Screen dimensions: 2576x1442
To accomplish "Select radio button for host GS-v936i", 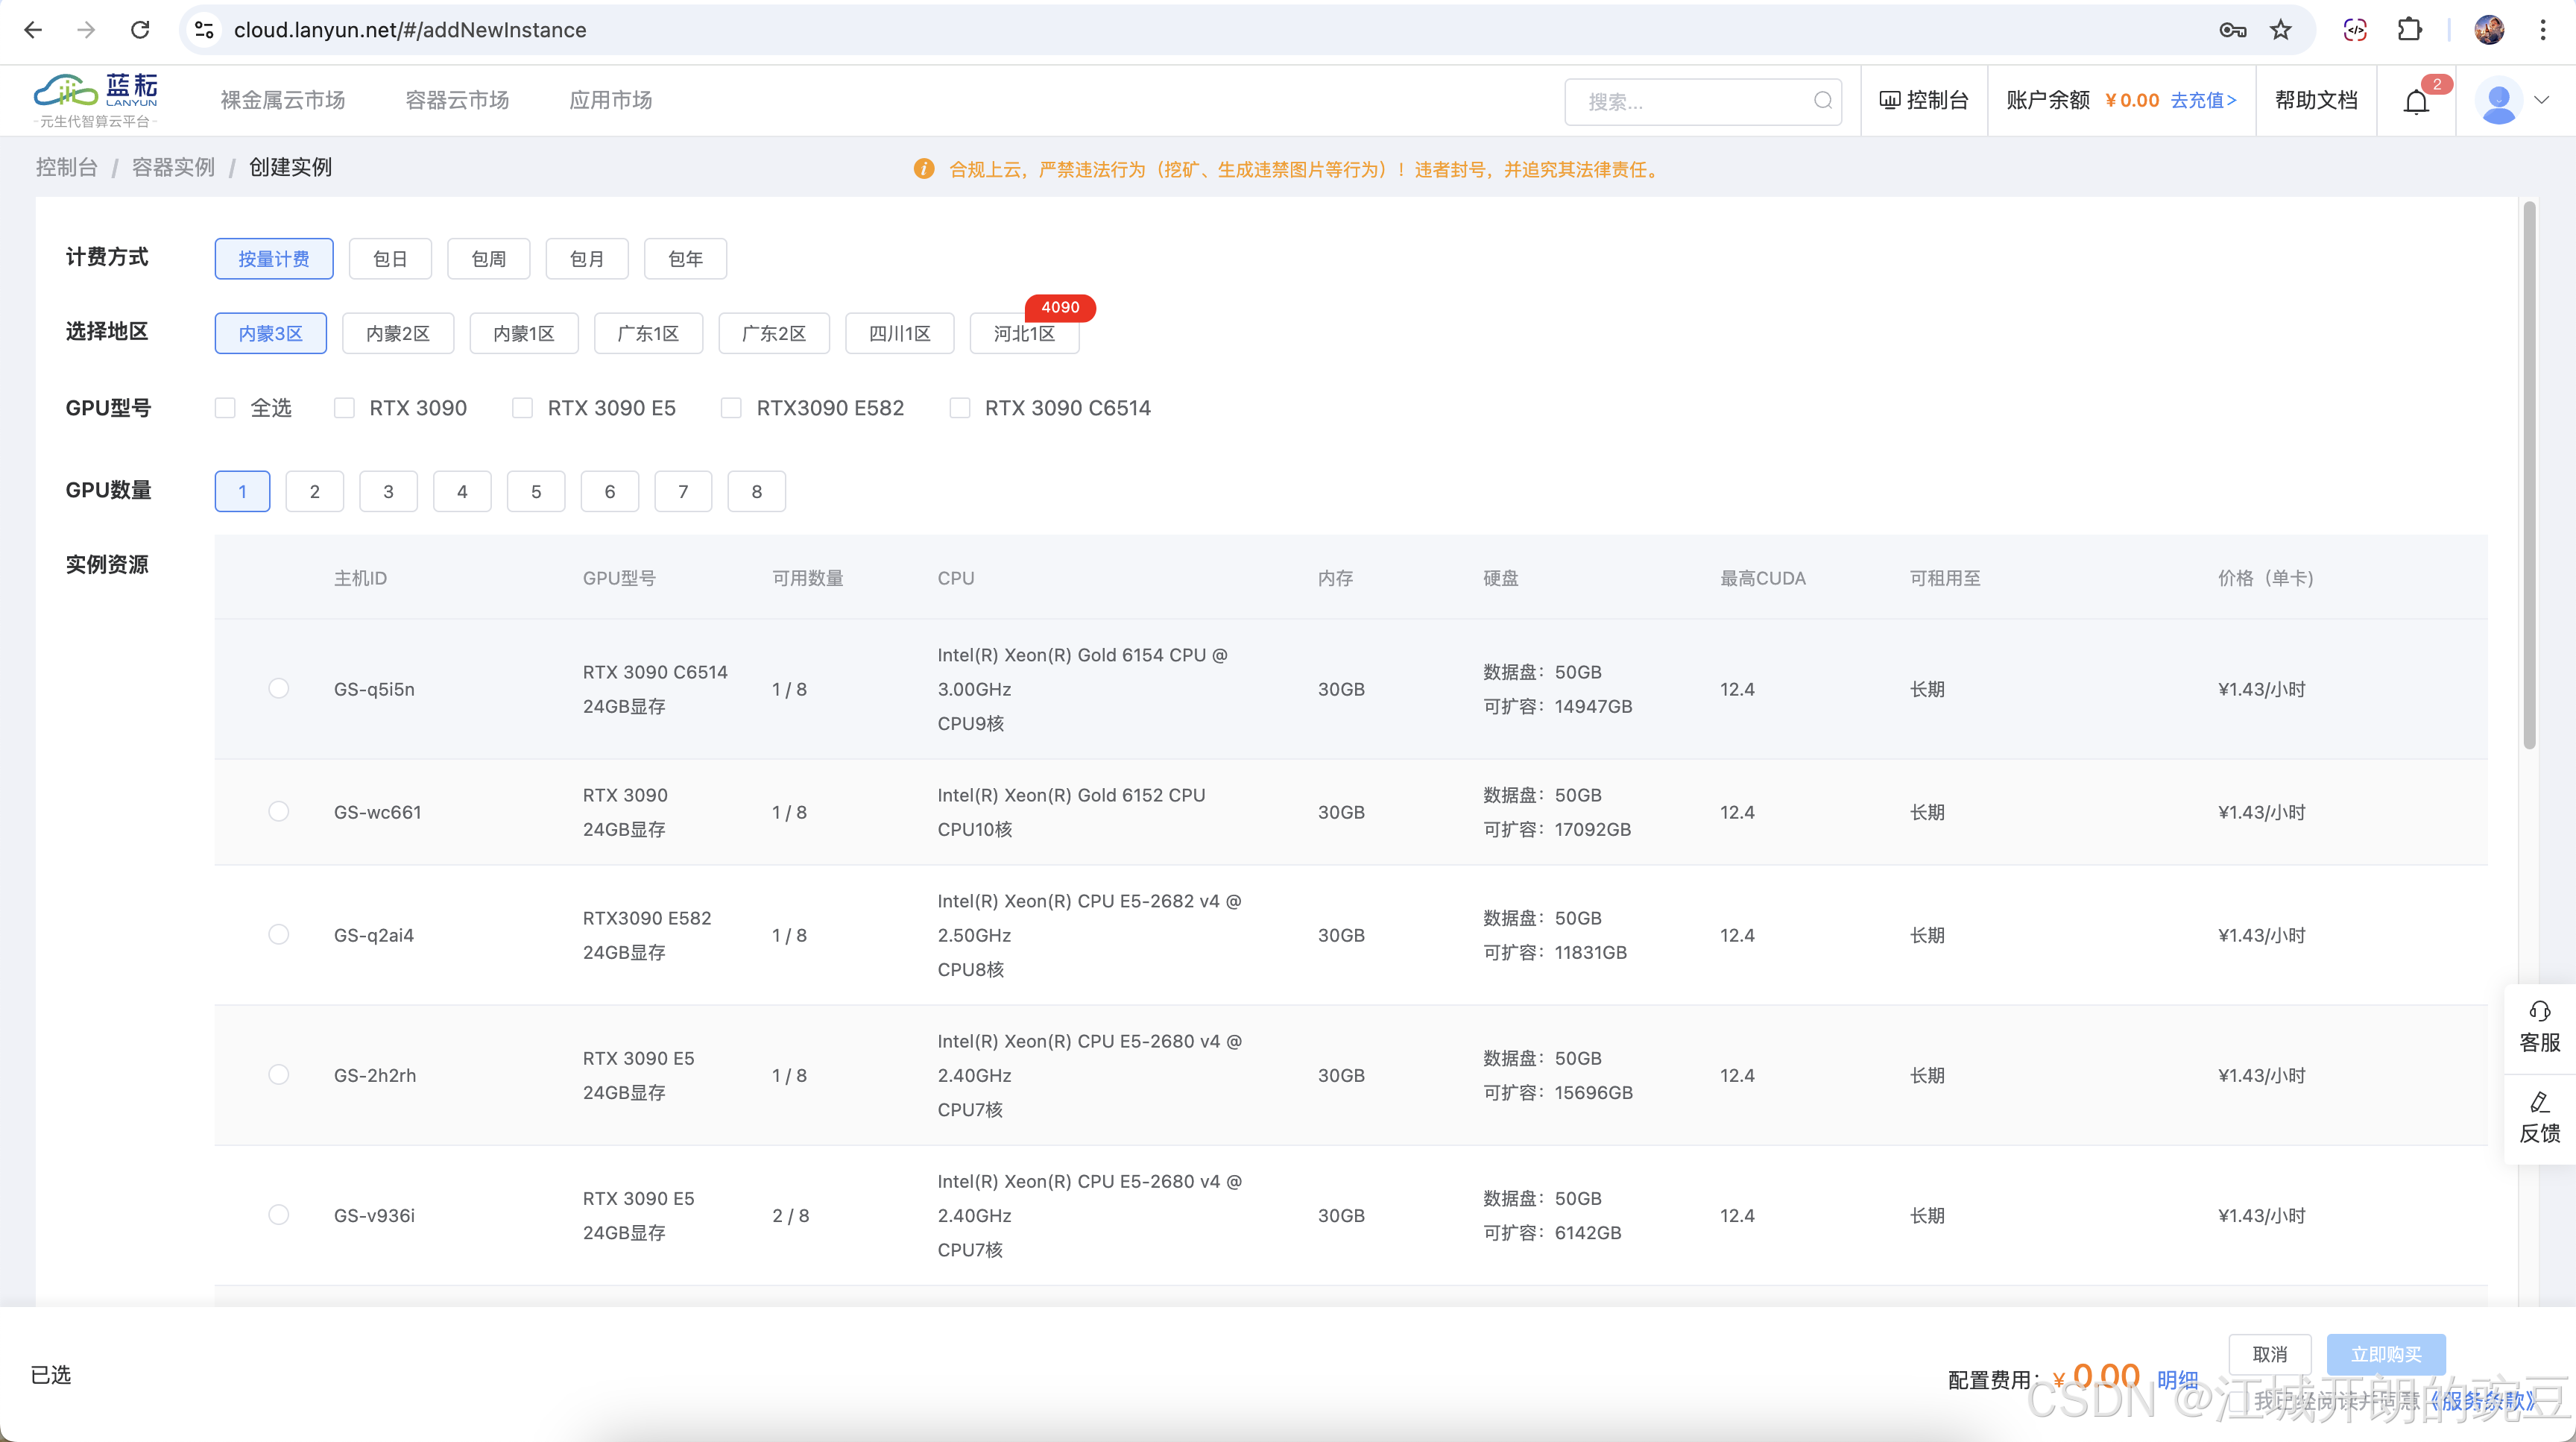I will pyautogui.click(x=279, y=1214).
